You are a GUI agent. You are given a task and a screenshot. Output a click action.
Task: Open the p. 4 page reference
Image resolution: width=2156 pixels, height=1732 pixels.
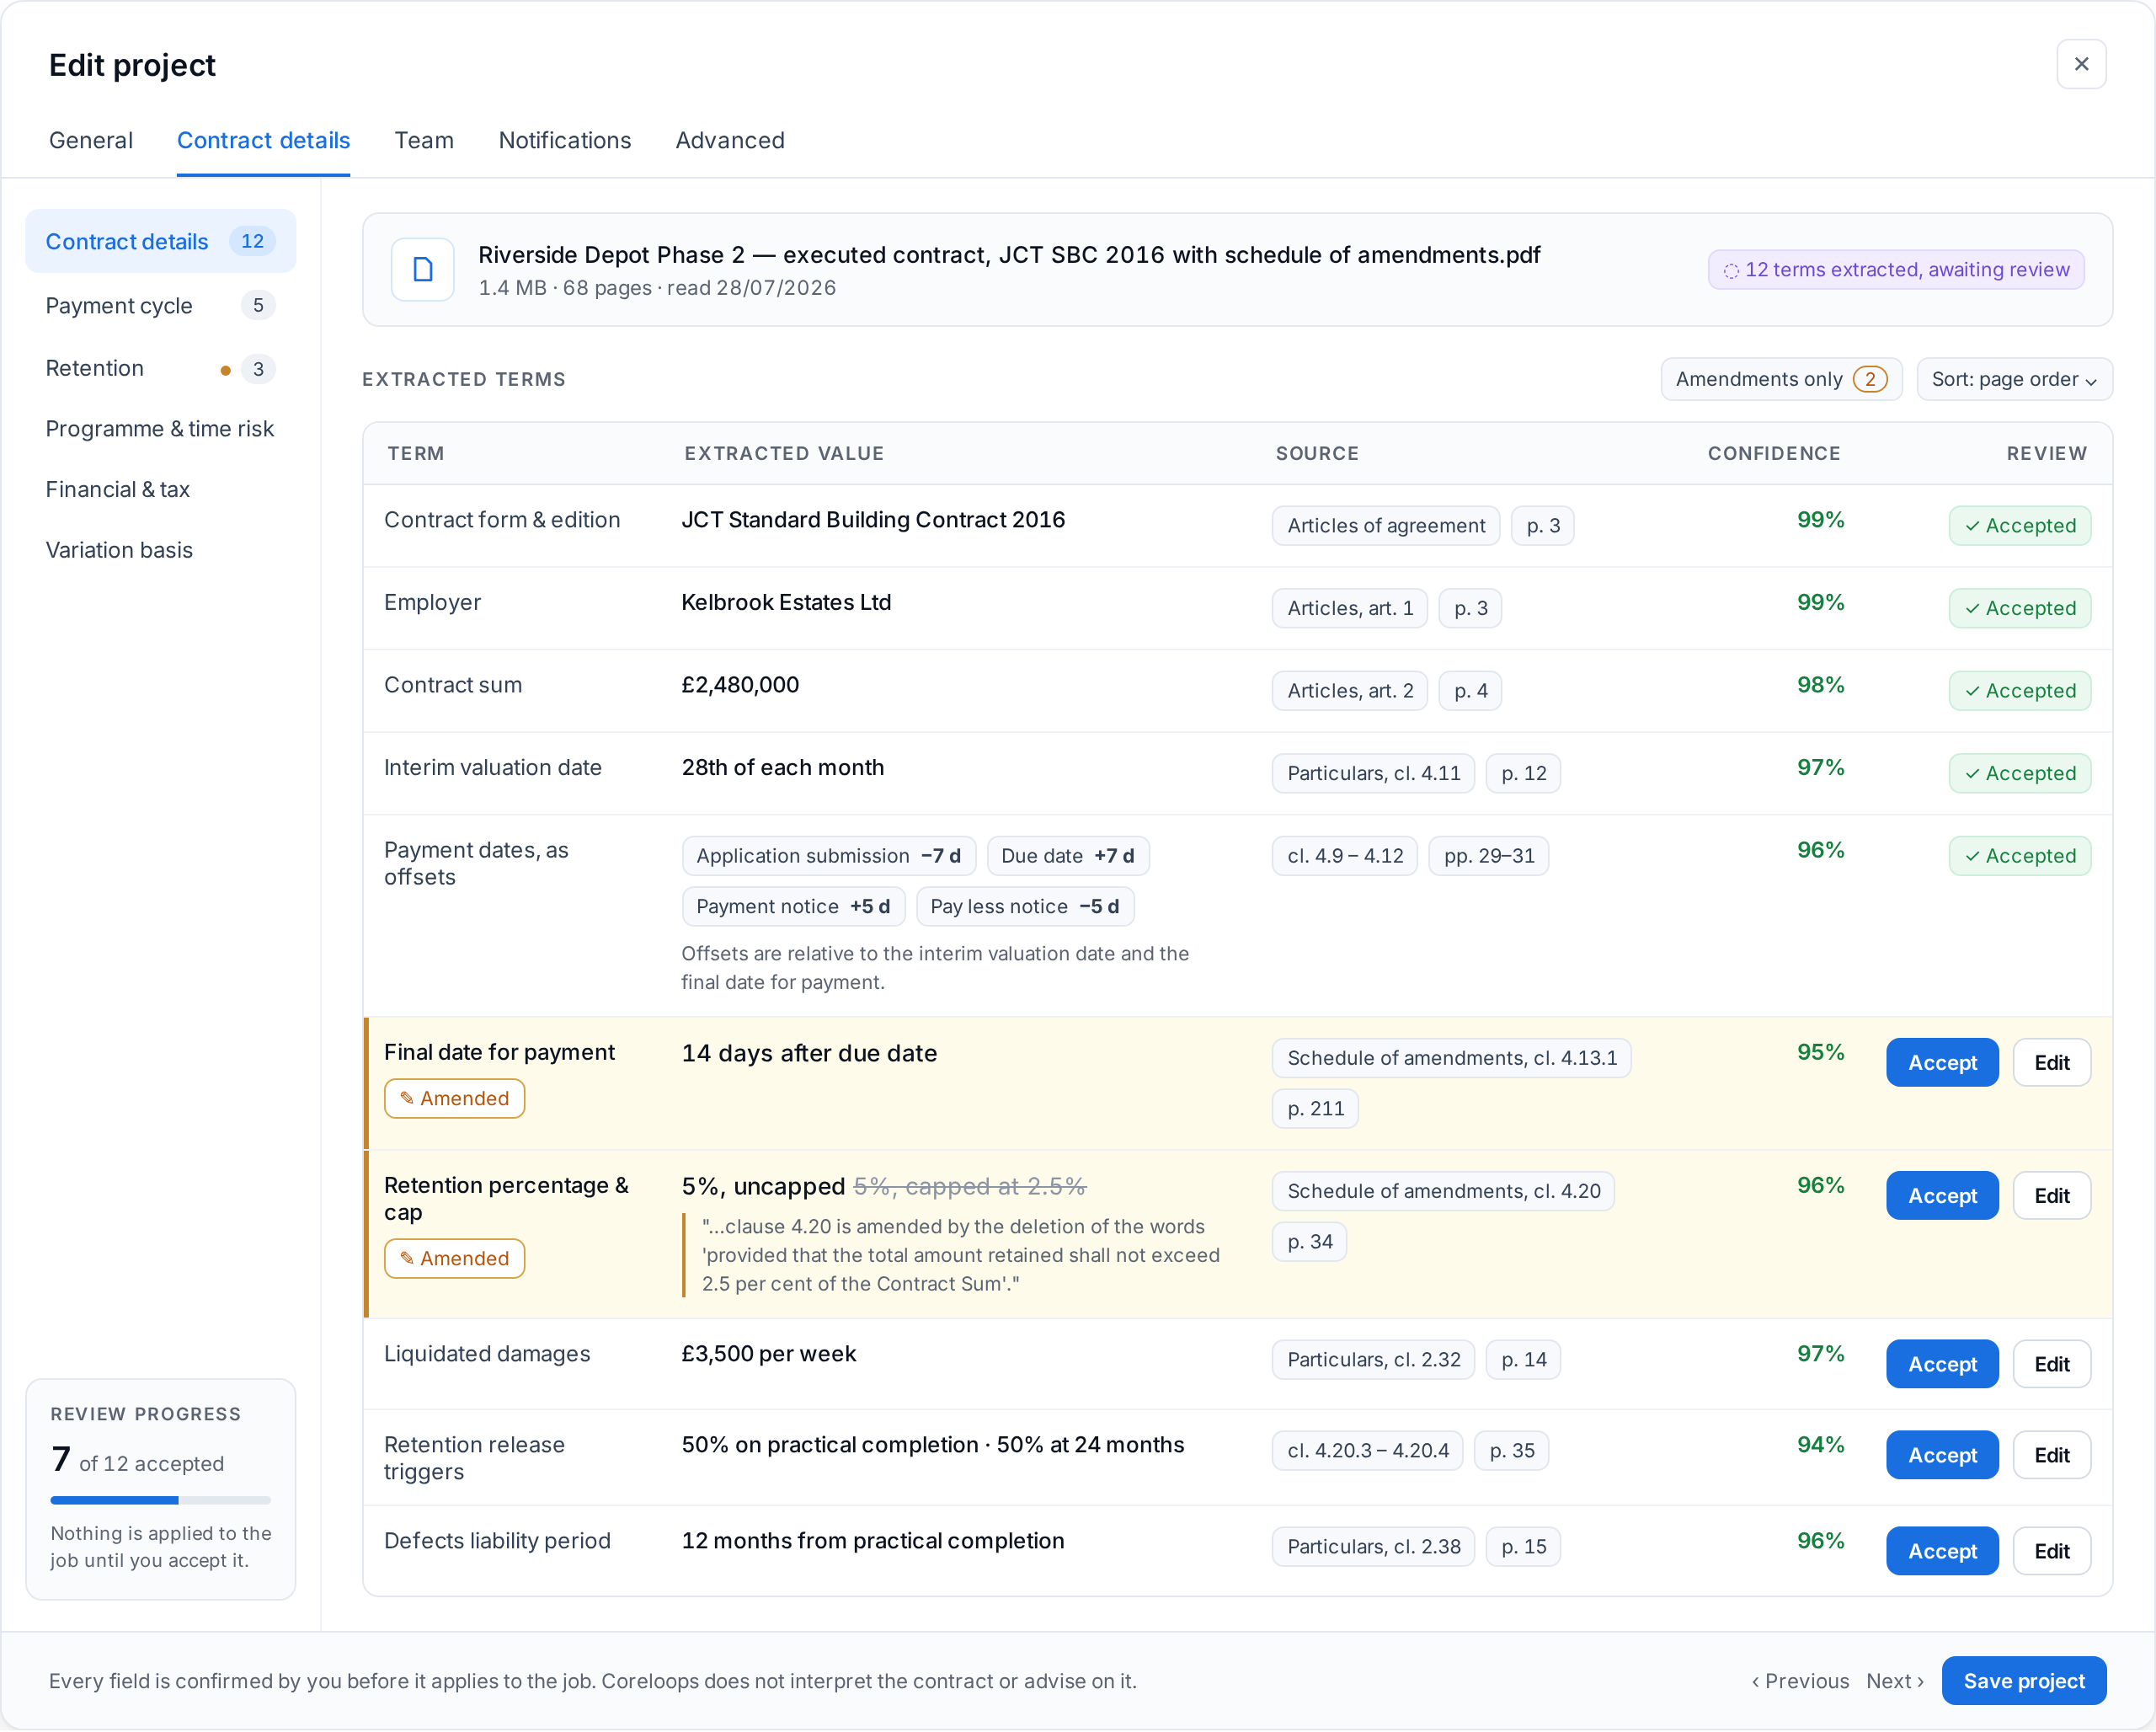coord(1470,691)
